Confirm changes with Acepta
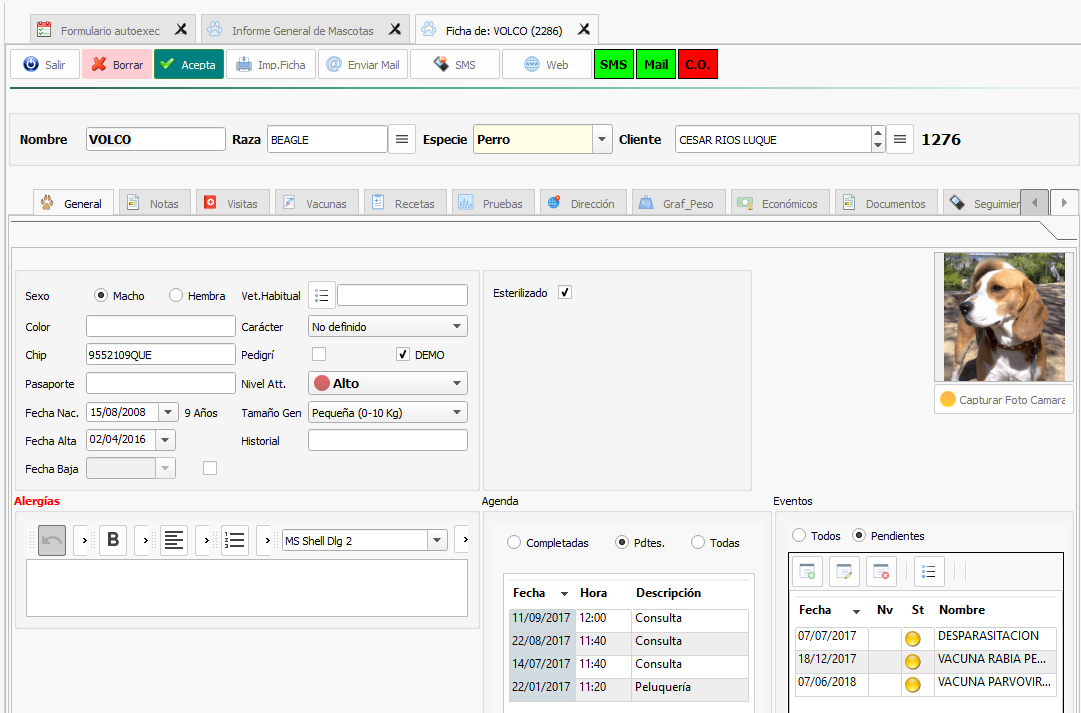This screenshot has width=1081, height=713. pyautogui.click(x=189, y=64)
